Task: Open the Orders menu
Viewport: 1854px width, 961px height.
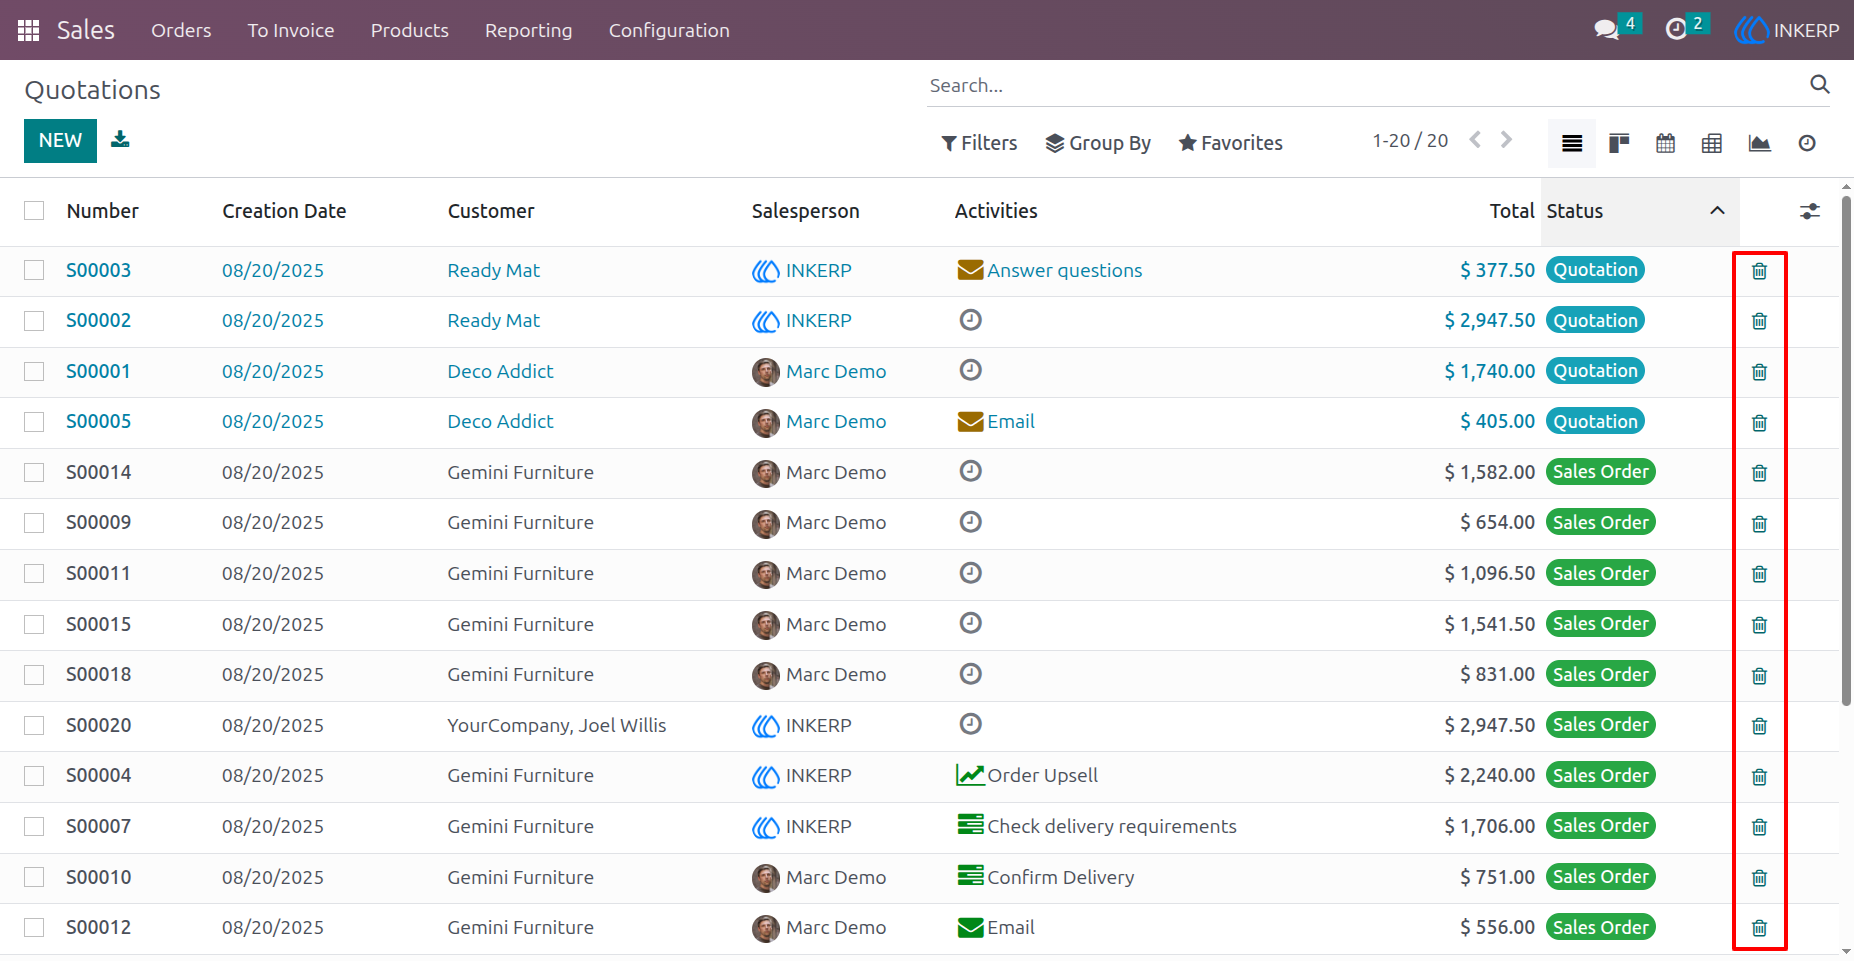Action: (181, 30)
